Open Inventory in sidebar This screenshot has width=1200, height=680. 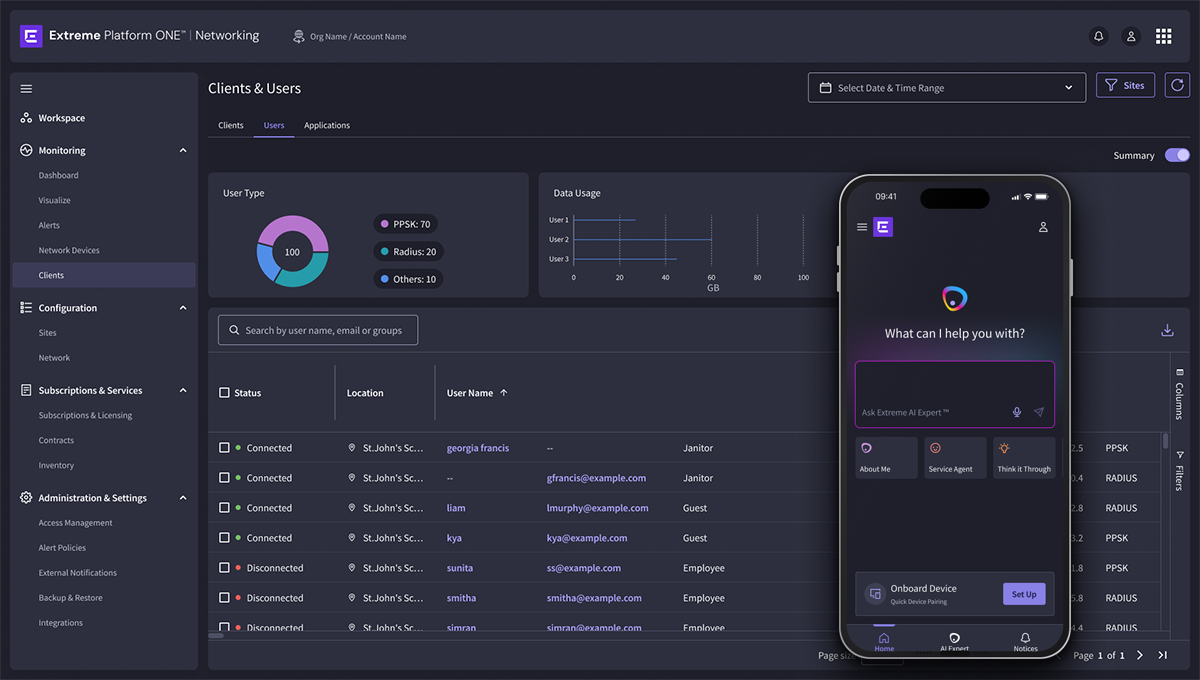click(x=56, y=465)
